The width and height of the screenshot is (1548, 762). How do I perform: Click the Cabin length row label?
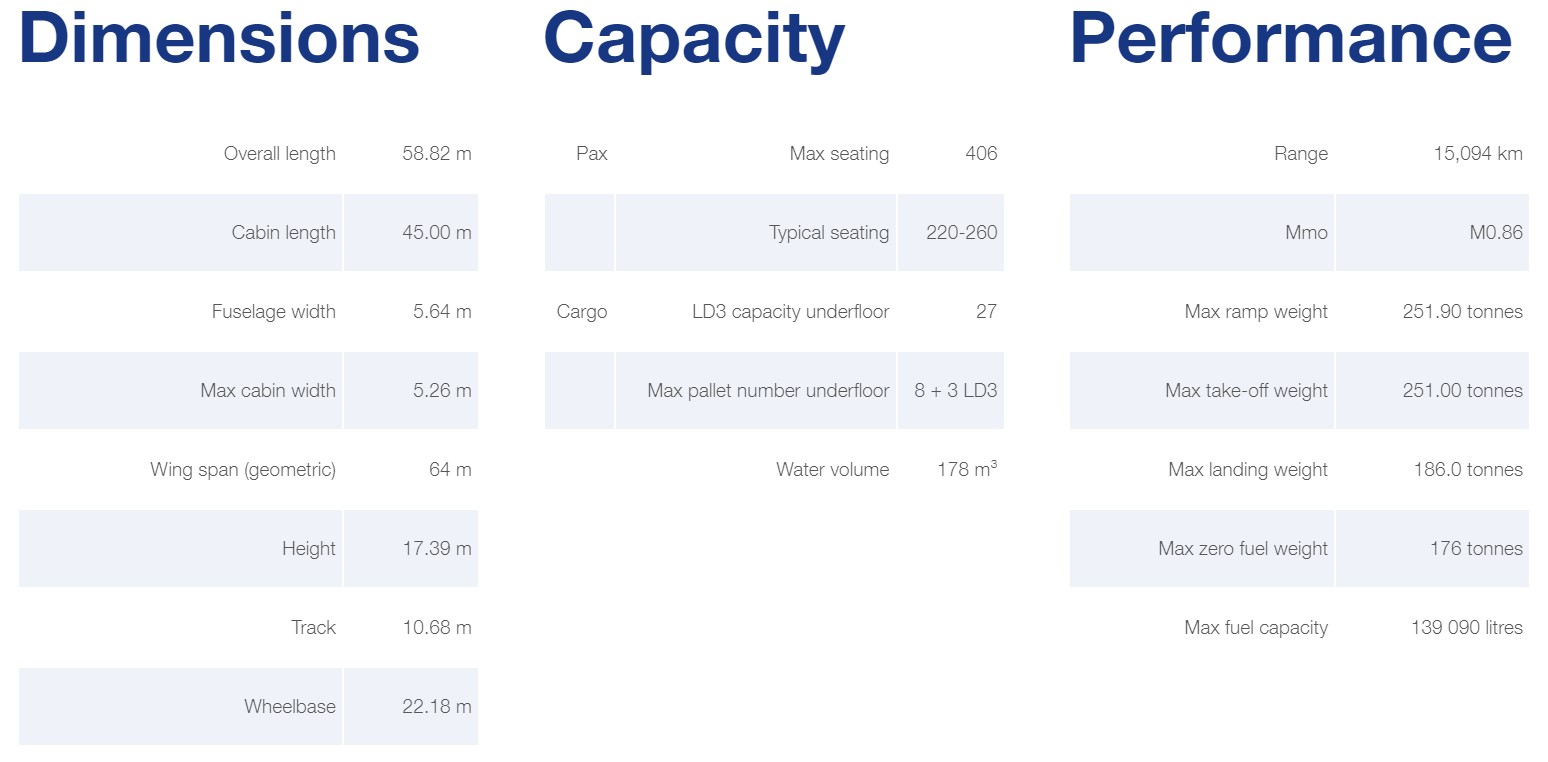[284, 233]
